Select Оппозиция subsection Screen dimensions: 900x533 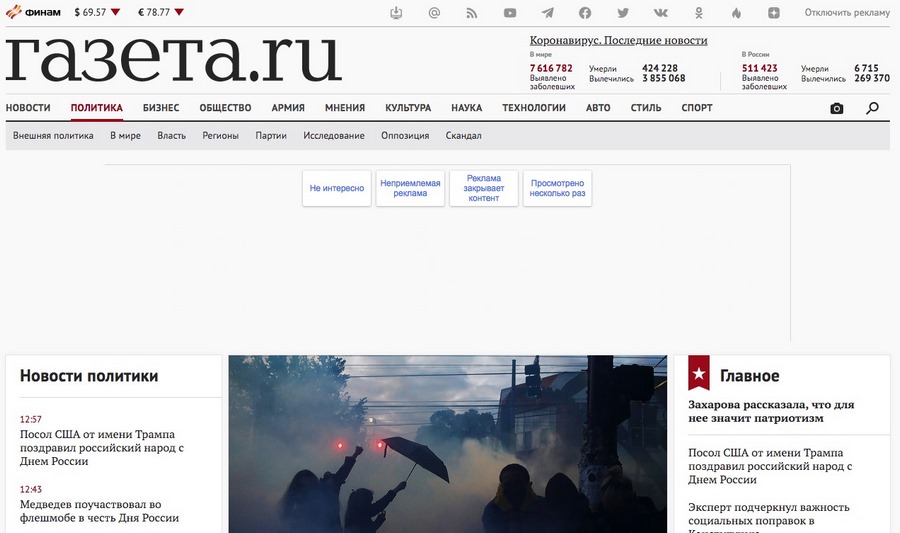pyautogui.click(x=405, y=136)
